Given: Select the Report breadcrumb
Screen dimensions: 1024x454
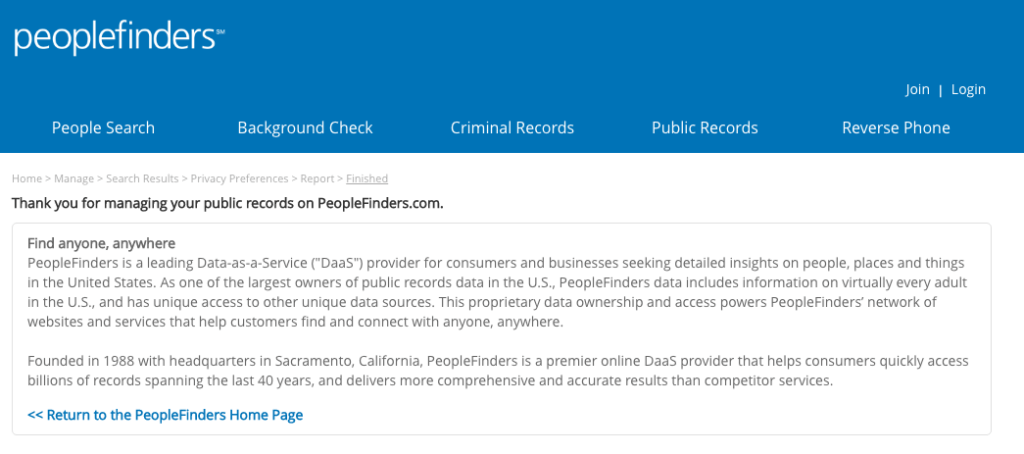Looking at the screenshot, I should click(x=317, y=179).
